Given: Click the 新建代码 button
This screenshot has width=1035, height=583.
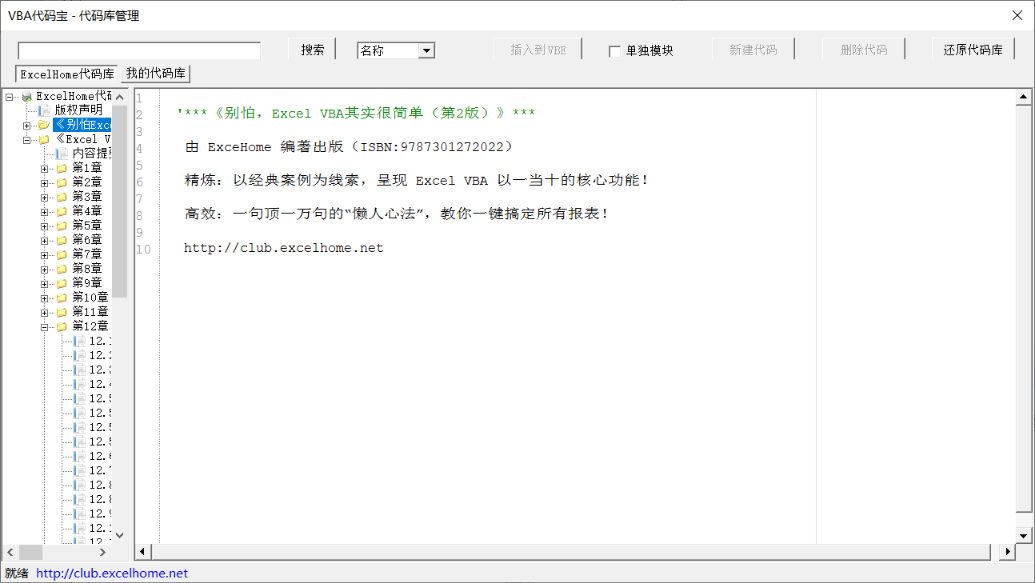Looking at the screenshot, I should click(x=753, y=50).
